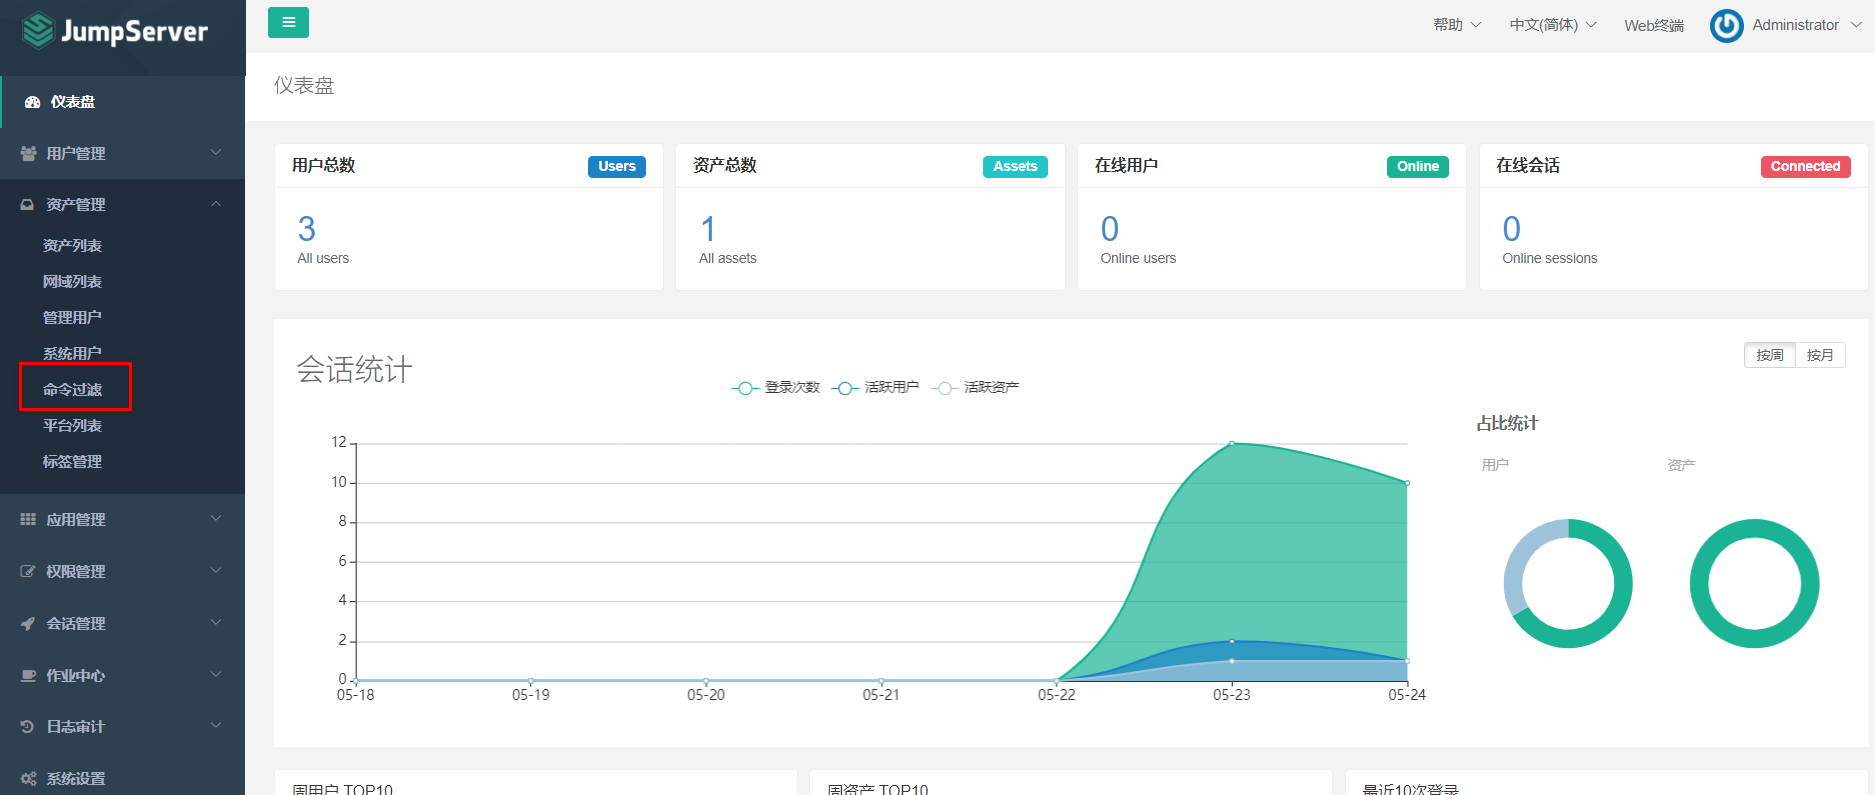Click the online sessions count 0

pyautogui.click(x=1512, y=229)
